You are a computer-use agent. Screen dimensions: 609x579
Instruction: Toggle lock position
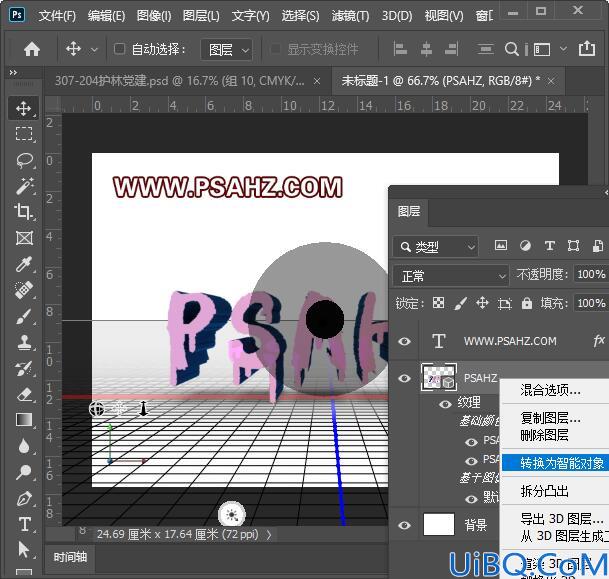click(482, 303)
